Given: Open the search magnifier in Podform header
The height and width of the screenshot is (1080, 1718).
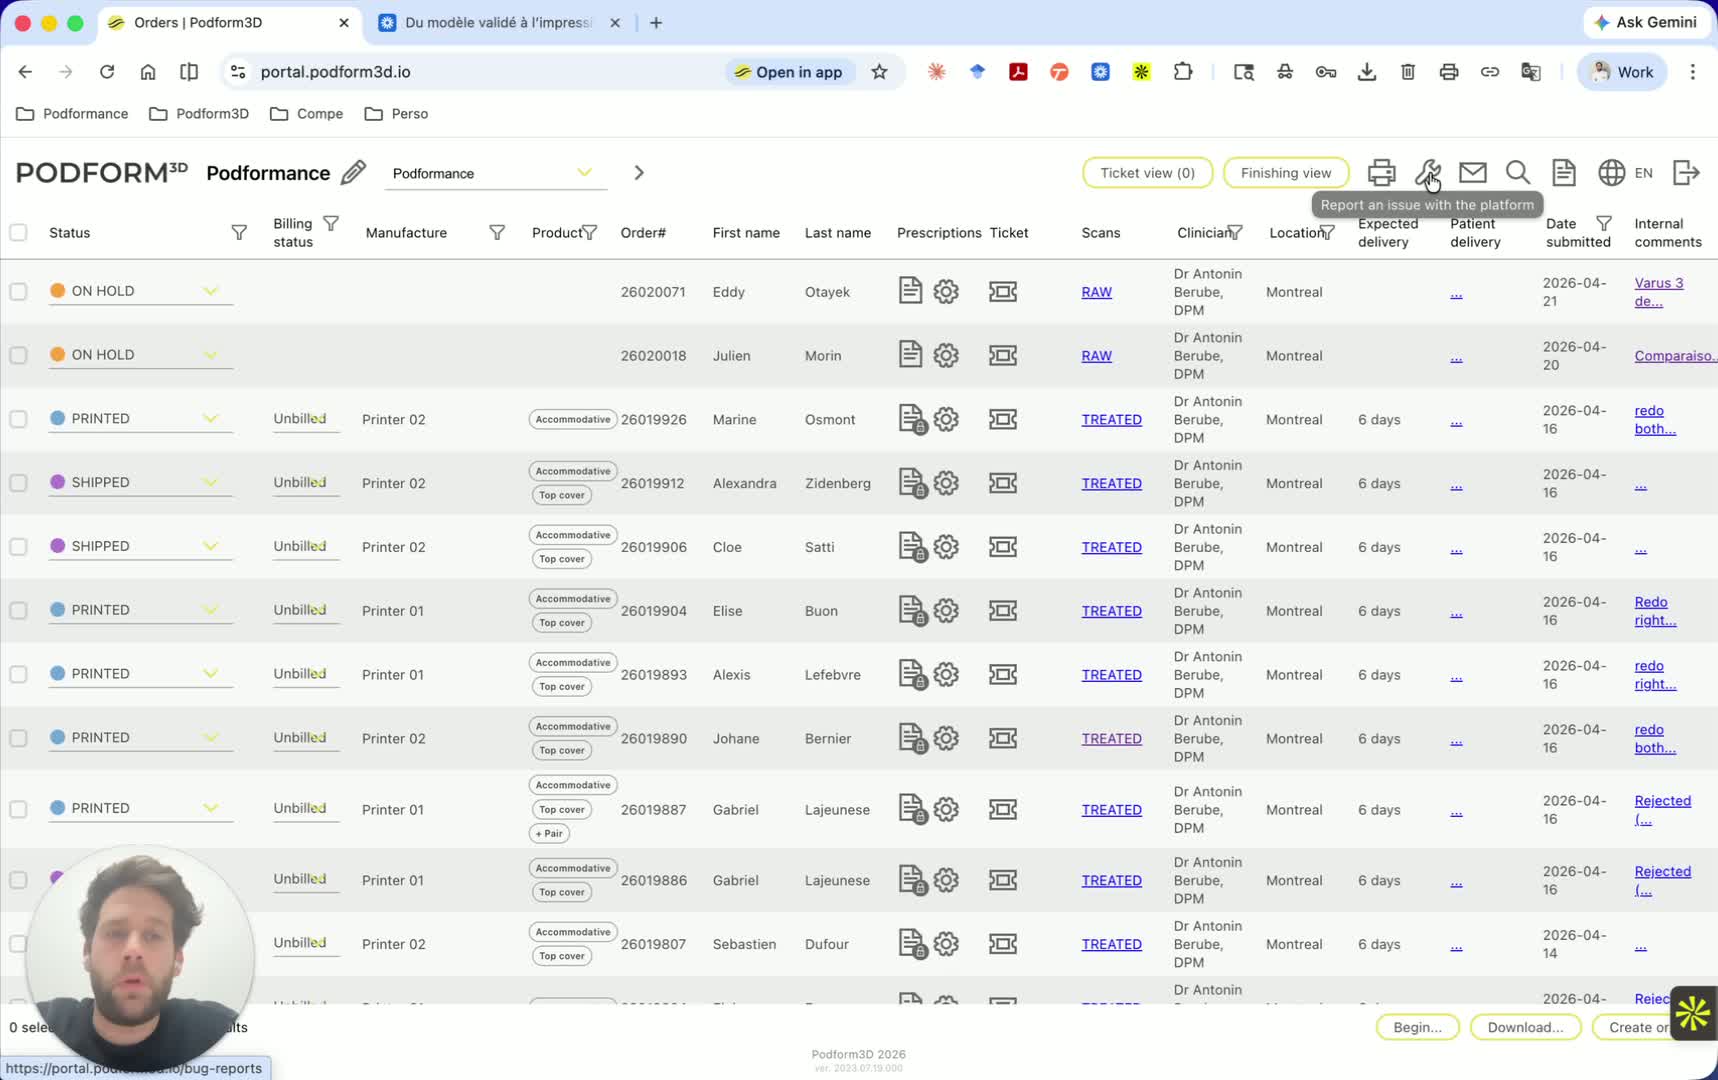Looking at the screenshot, I should pos(1518,173).
